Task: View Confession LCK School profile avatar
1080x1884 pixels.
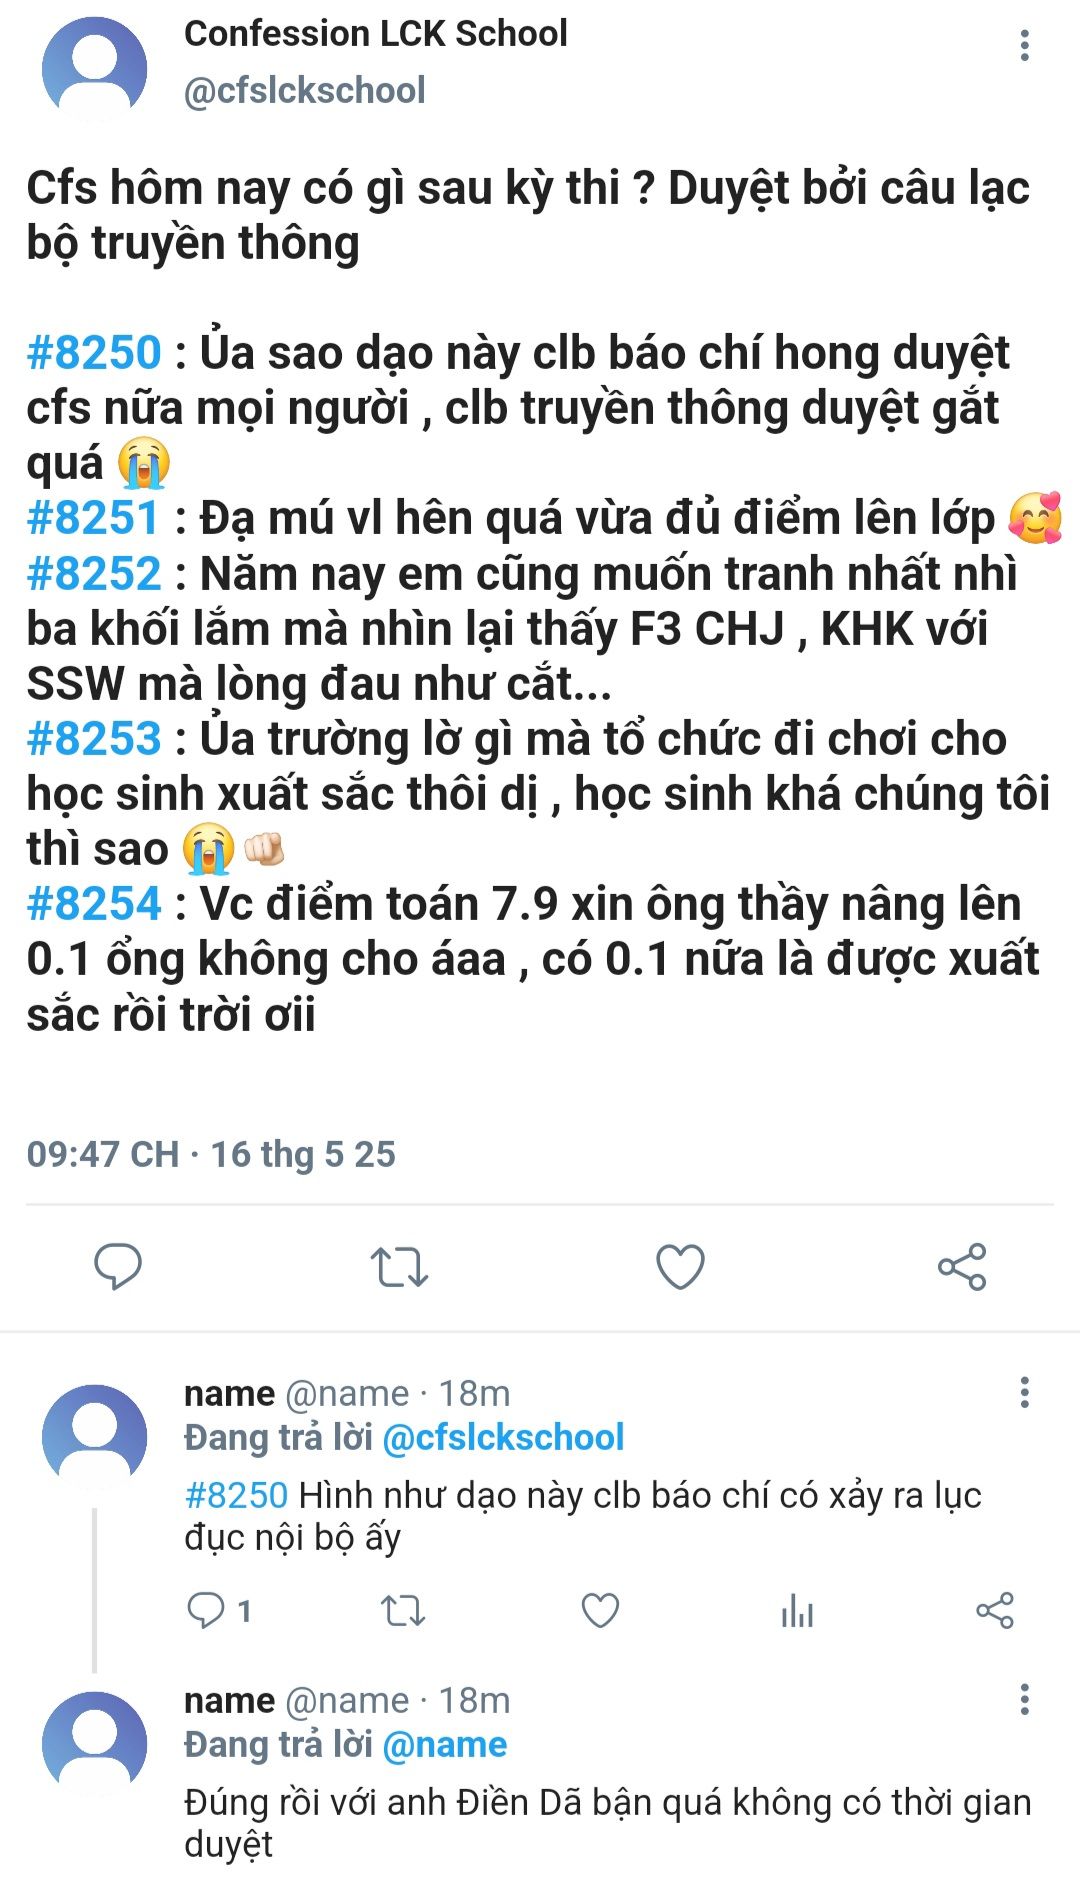Action: pyautogui.click(x=95, y=68)
